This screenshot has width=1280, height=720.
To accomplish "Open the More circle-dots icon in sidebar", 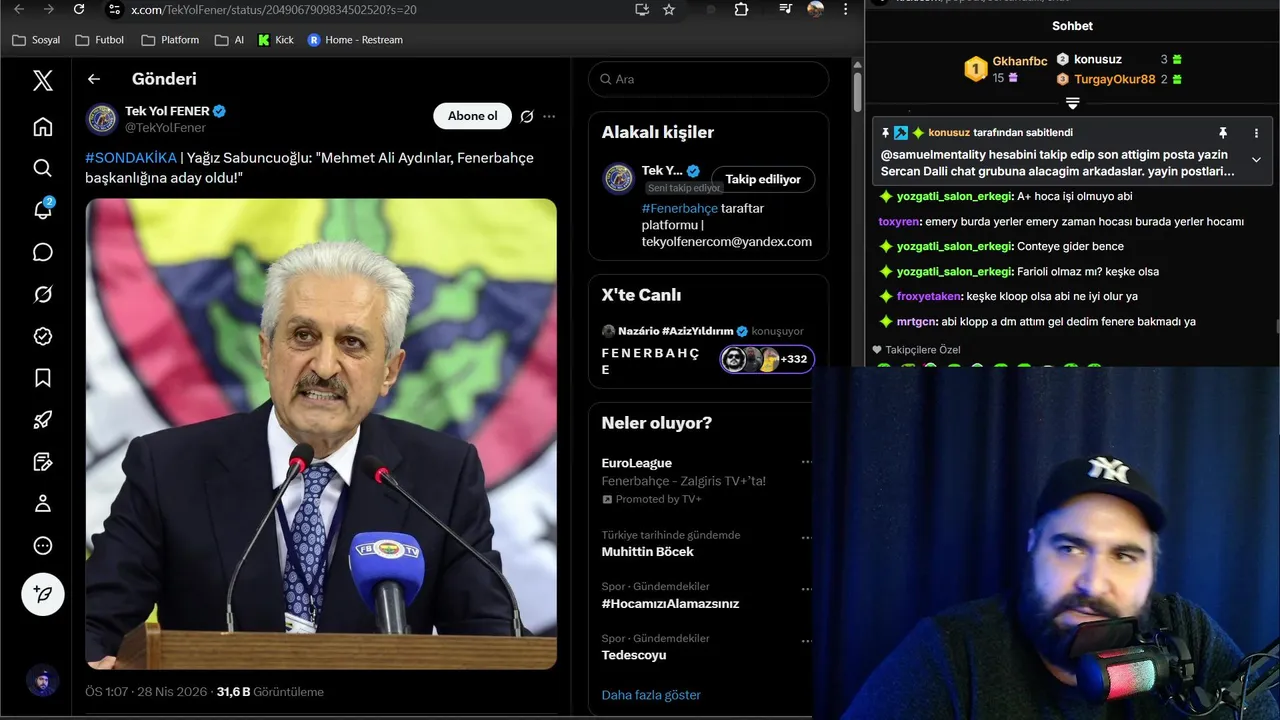I will (x=42, y=546).
